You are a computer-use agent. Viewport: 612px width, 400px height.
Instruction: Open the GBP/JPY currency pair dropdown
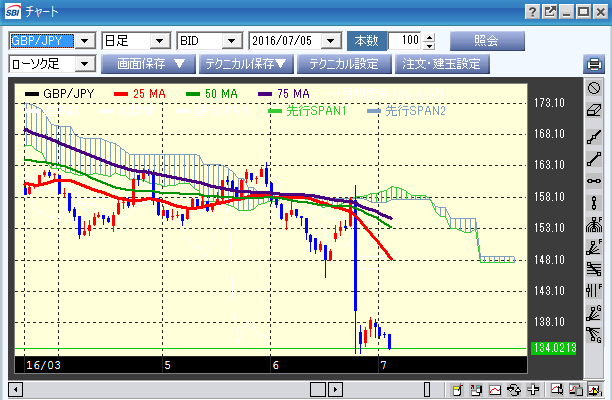click(x=85, y=41)
